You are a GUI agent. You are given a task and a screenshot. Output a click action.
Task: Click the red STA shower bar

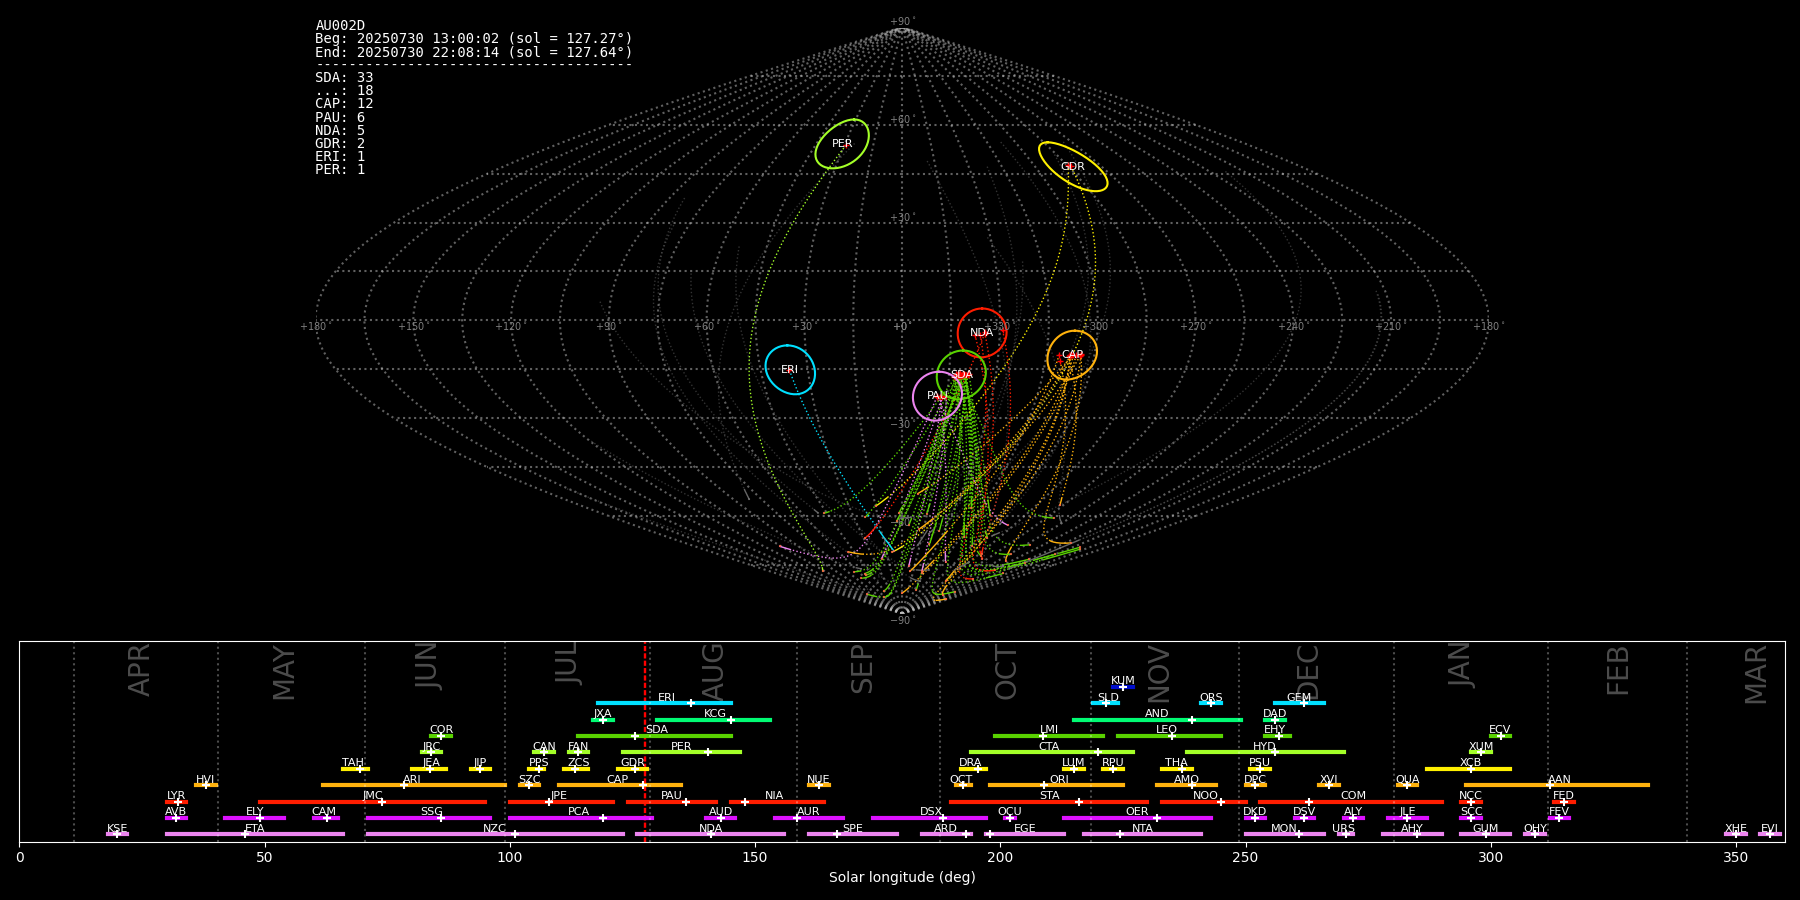[1049, 802]
